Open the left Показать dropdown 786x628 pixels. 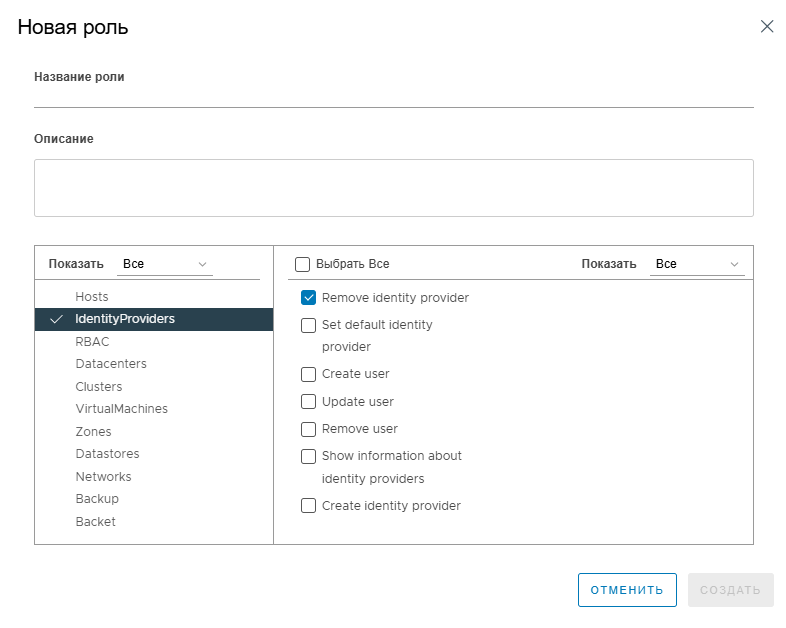[165, 264]
